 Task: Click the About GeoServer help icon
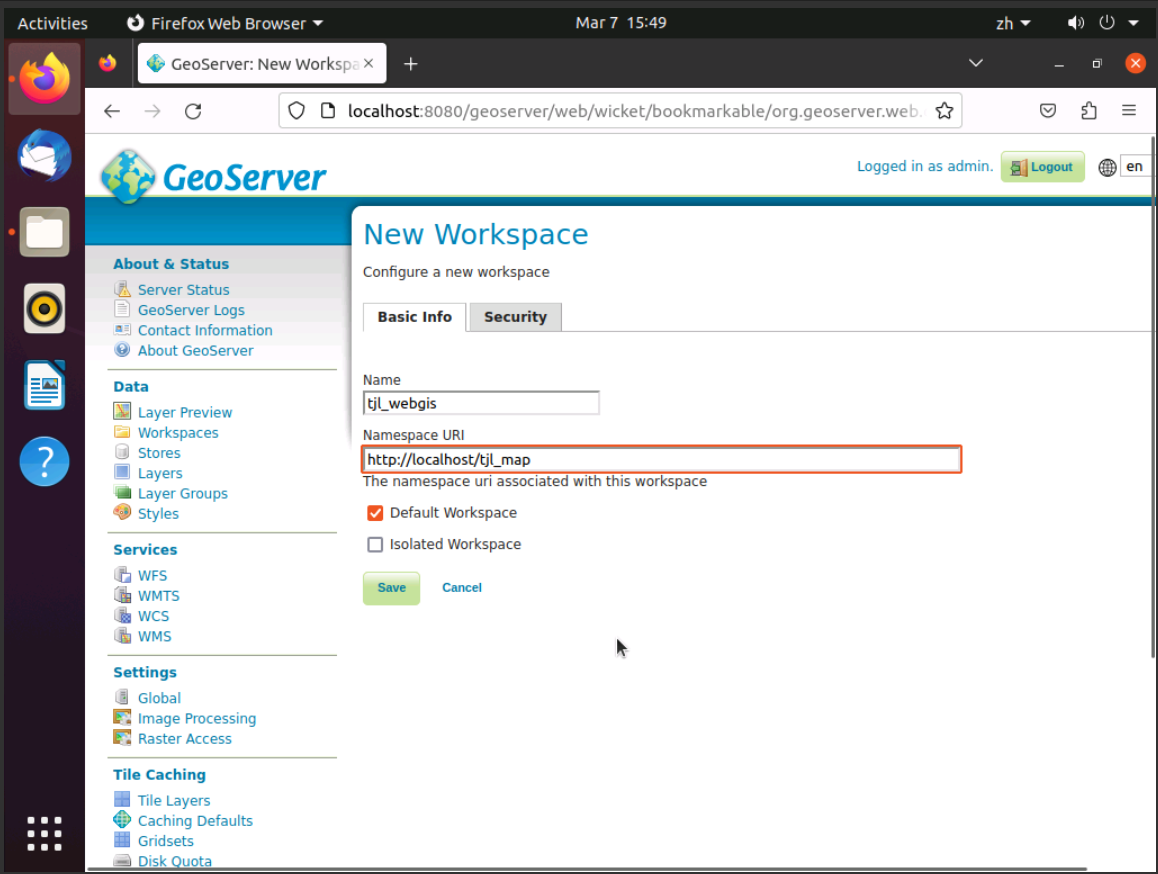[123, 349]
